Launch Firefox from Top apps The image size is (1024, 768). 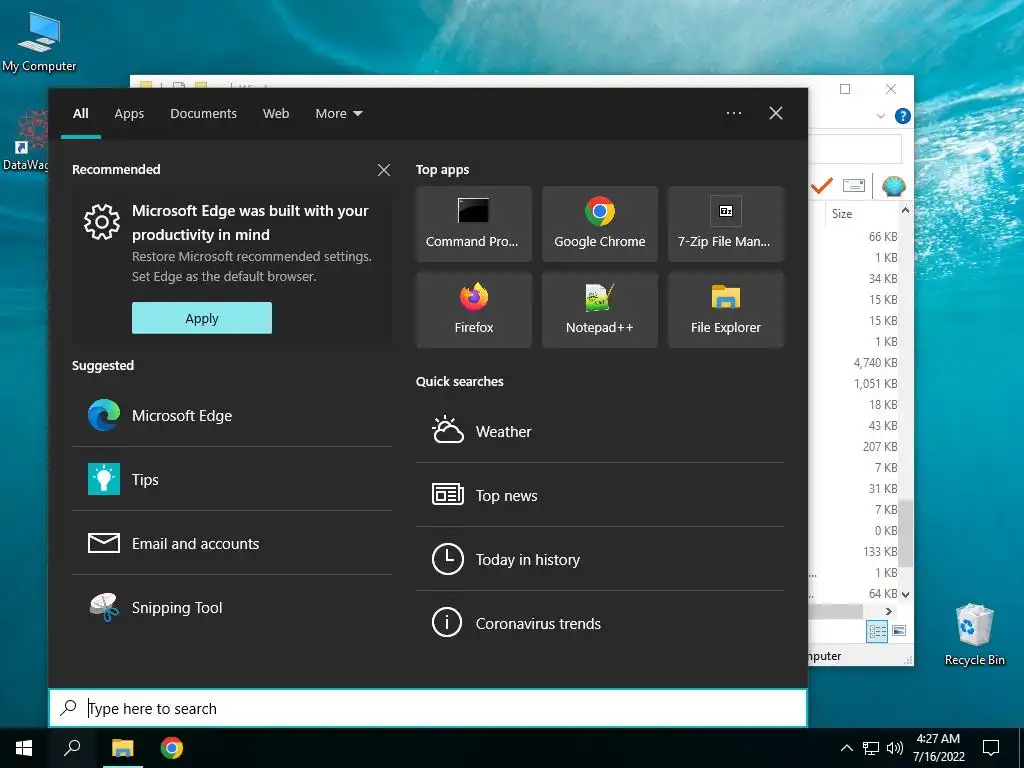(473, 310)
